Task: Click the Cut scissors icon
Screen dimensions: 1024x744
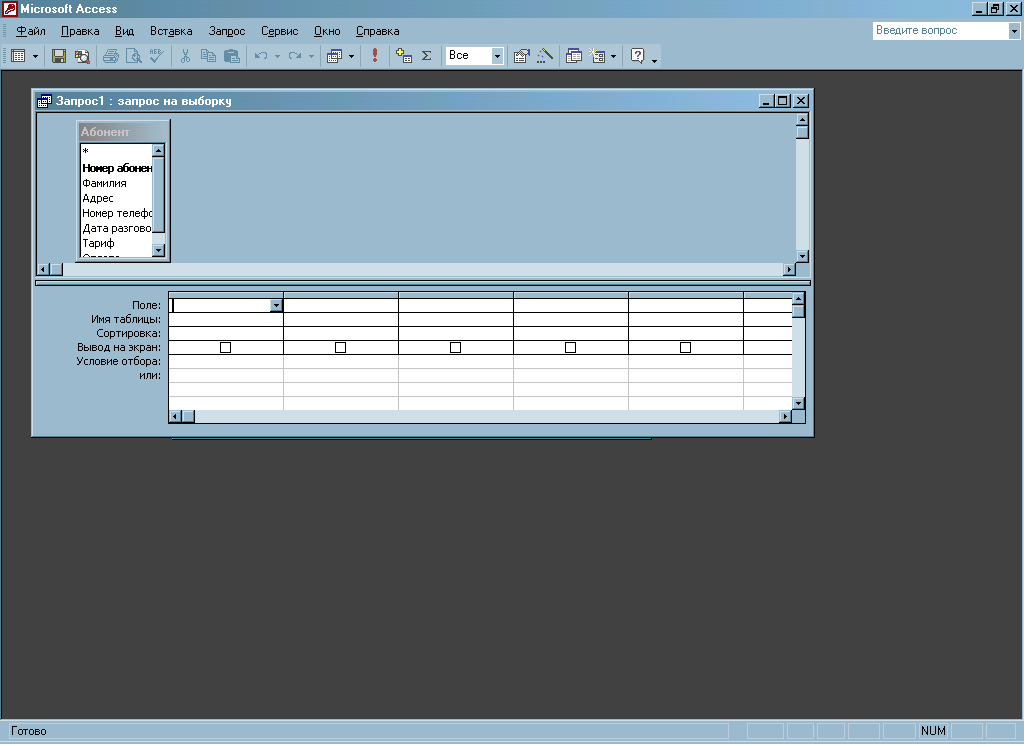Action: 185,56
